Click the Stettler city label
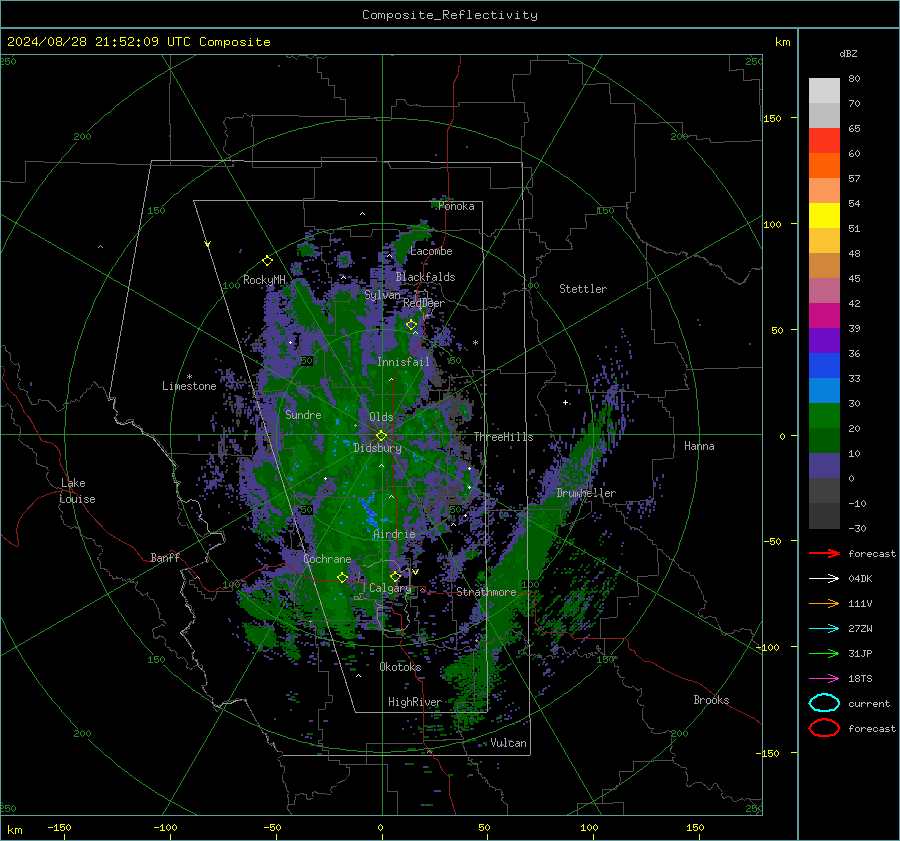900x841 pixels. pyautogui.click(x=583, y=289)
